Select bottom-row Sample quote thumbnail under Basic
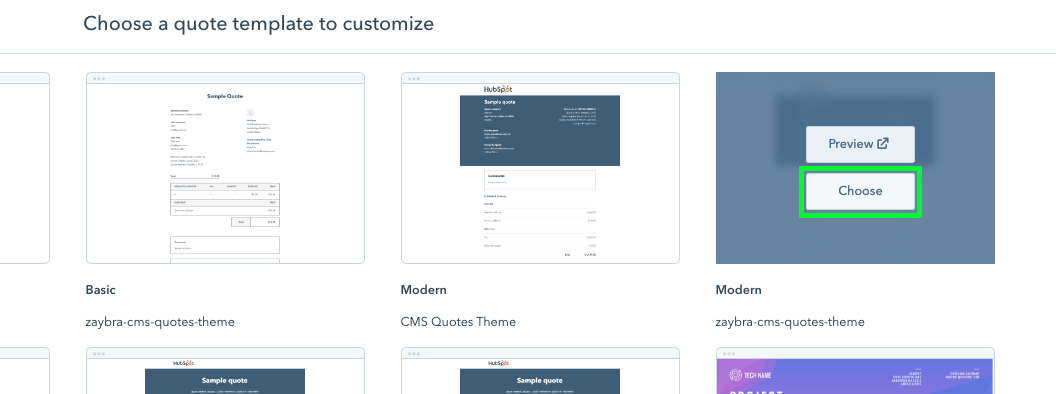The image size is (1056, 394). (x=226, y=370)
